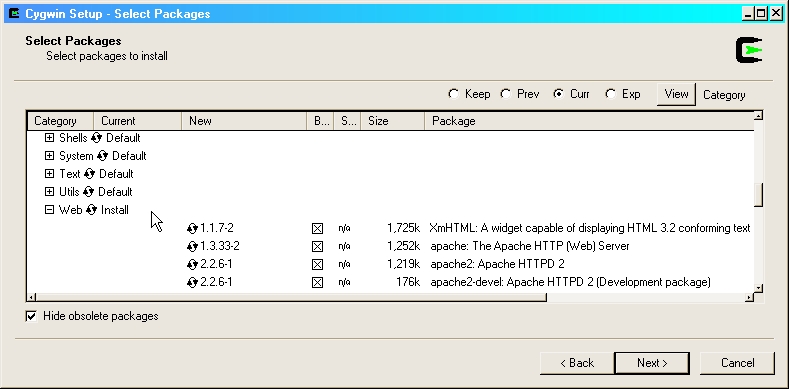Screen dimensions: 789x389
Task: Expand the Text category
Action: [x=49, y=174]
